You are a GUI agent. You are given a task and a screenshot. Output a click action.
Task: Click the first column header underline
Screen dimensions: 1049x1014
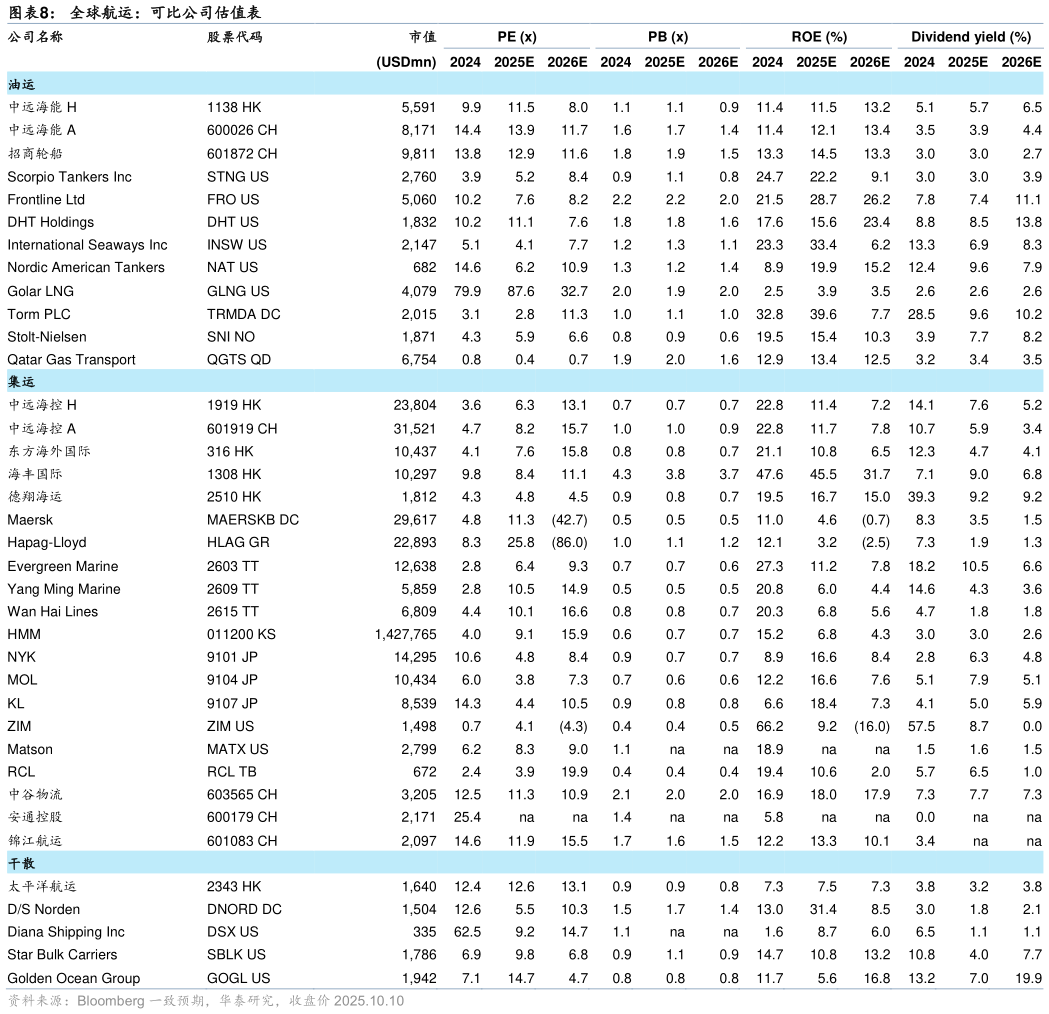(516, 47)
